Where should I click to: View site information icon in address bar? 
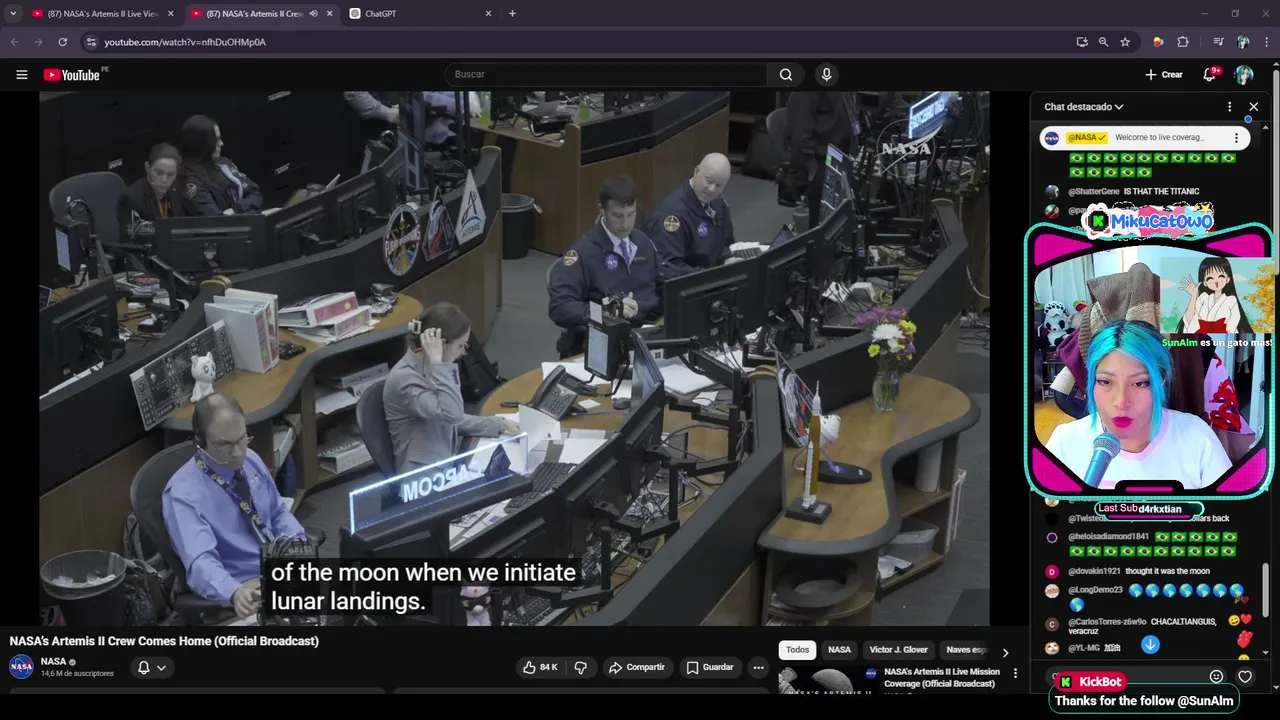pyautogui.click(x=91, y=42)
